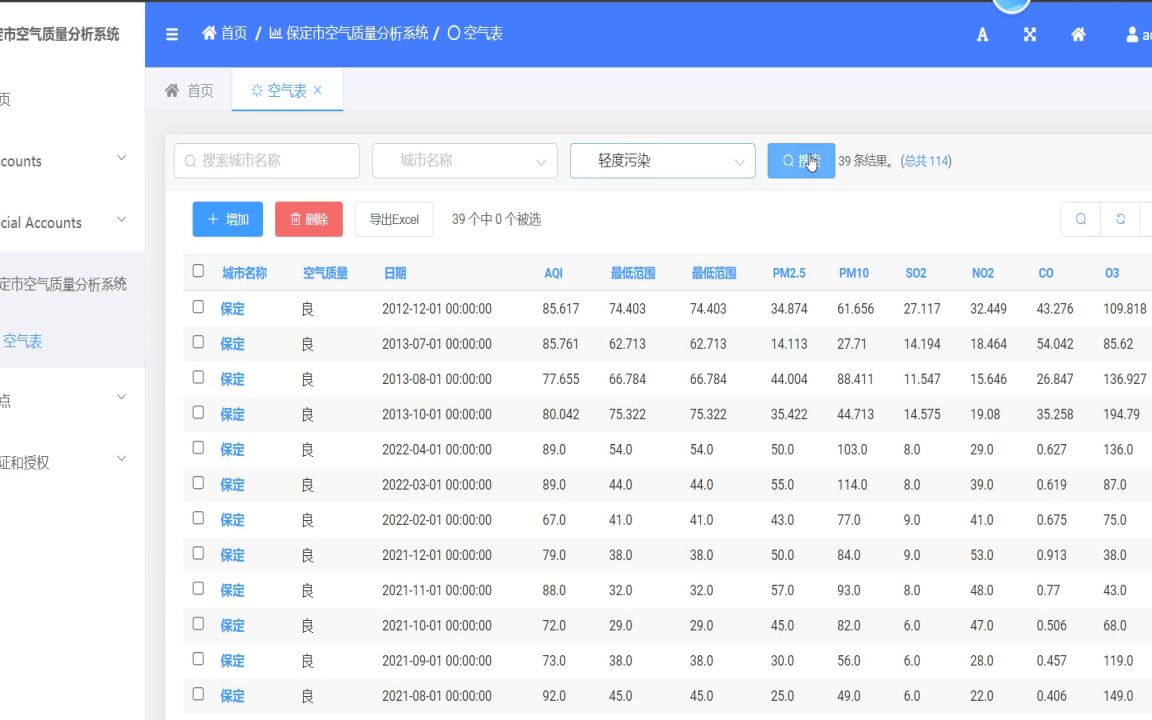1152x720 pixels.
Task: Open the 城市名称 dropdown
Action: pos(464,160)
